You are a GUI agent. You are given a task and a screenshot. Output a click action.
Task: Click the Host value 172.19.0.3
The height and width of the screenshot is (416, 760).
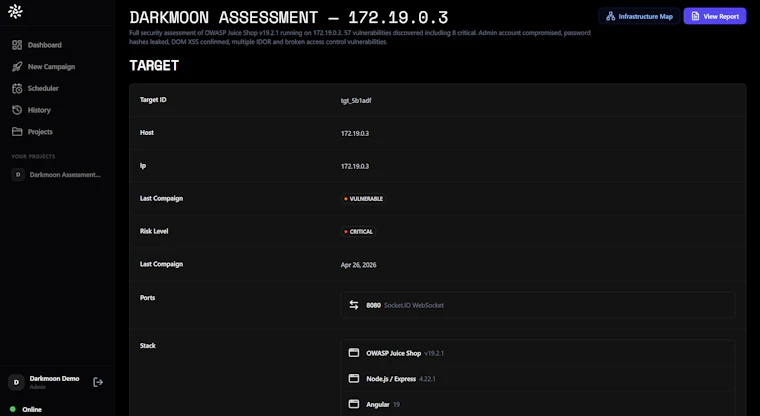pyautogui.click(x=355, y=133)
